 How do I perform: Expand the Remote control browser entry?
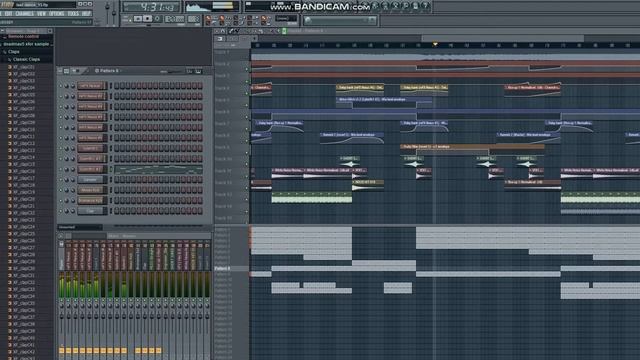(x=24, y=37)
